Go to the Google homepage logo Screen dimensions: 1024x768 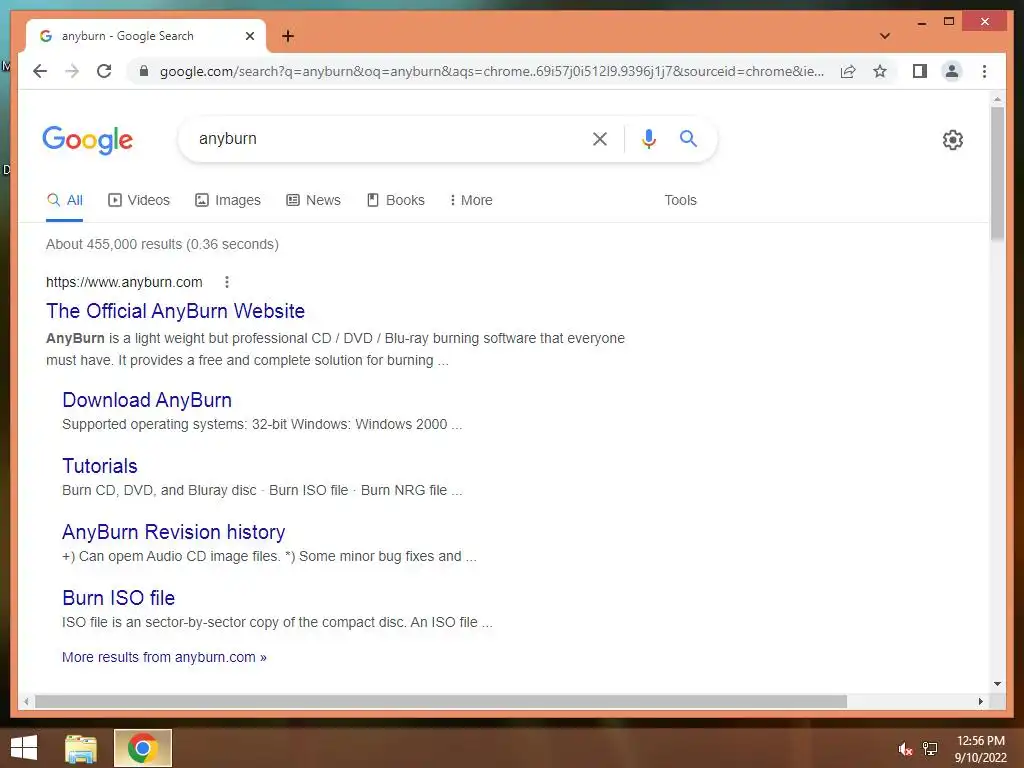[x=88, y=140]
